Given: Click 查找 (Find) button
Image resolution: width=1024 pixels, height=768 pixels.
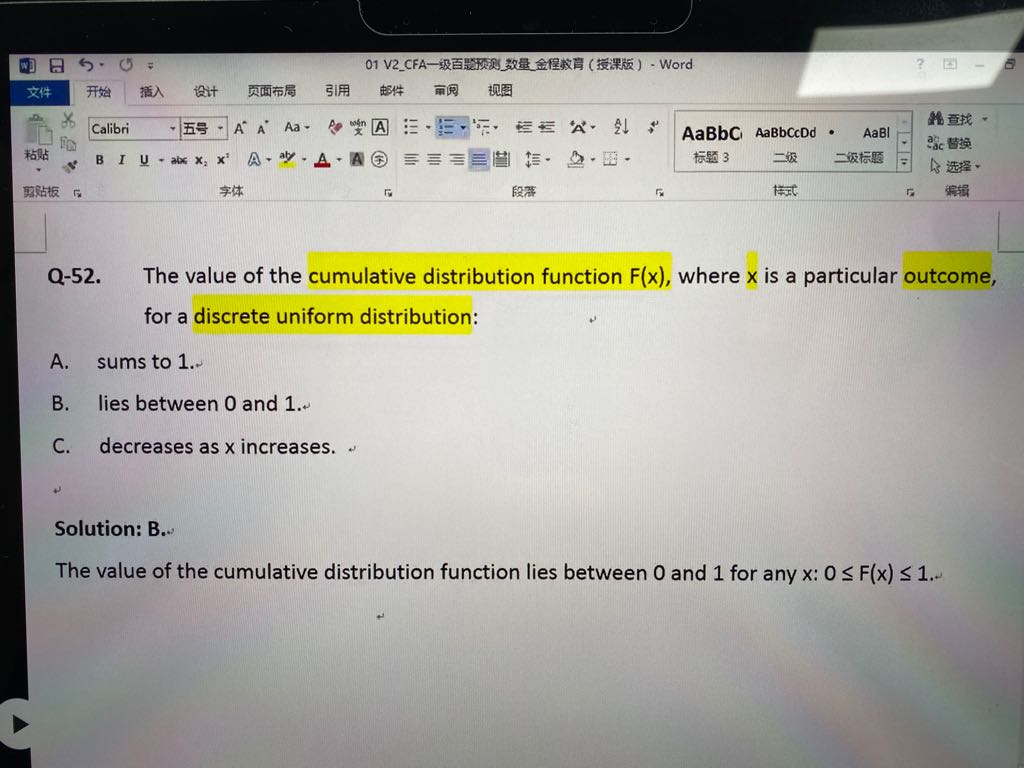Looking at the screenshot, I should [951, 119].
